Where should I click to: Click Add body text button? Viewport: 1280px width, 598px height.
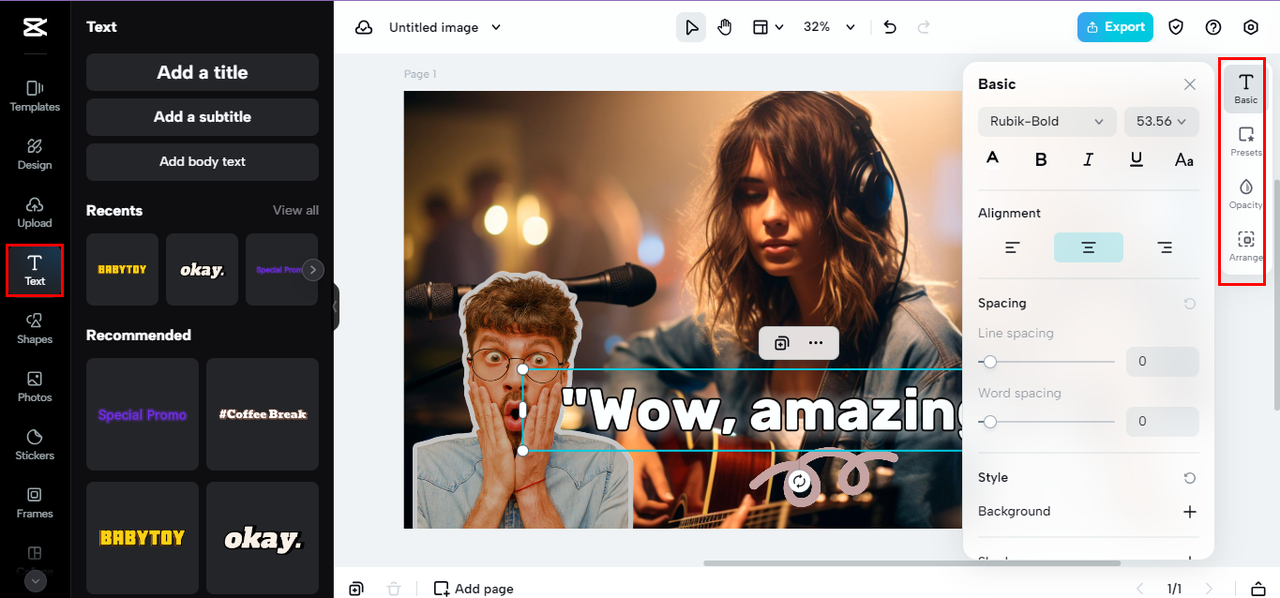tap(202, 162)
